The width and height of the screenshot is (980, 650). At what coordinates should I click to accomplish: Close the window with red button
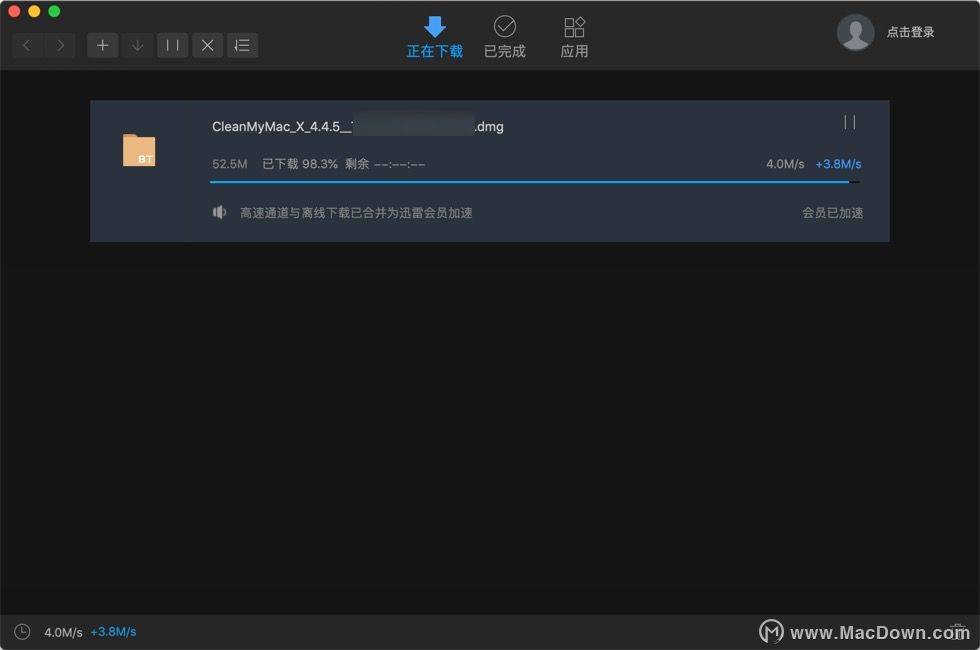coord(14,11)
